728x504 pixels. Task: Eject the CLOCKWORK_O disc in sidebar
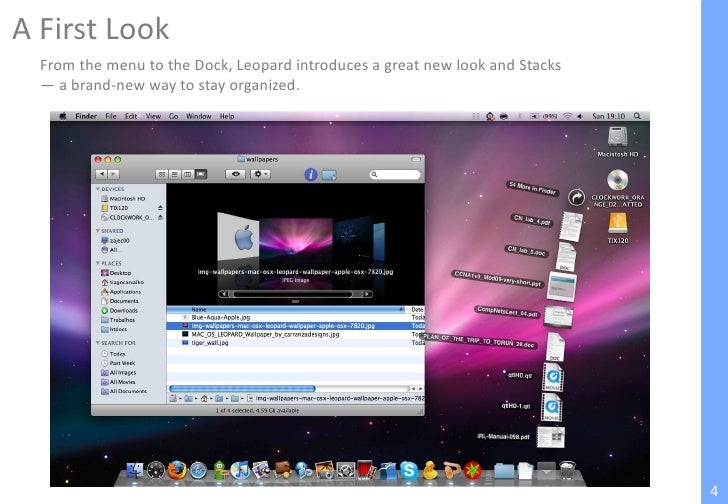160,217
